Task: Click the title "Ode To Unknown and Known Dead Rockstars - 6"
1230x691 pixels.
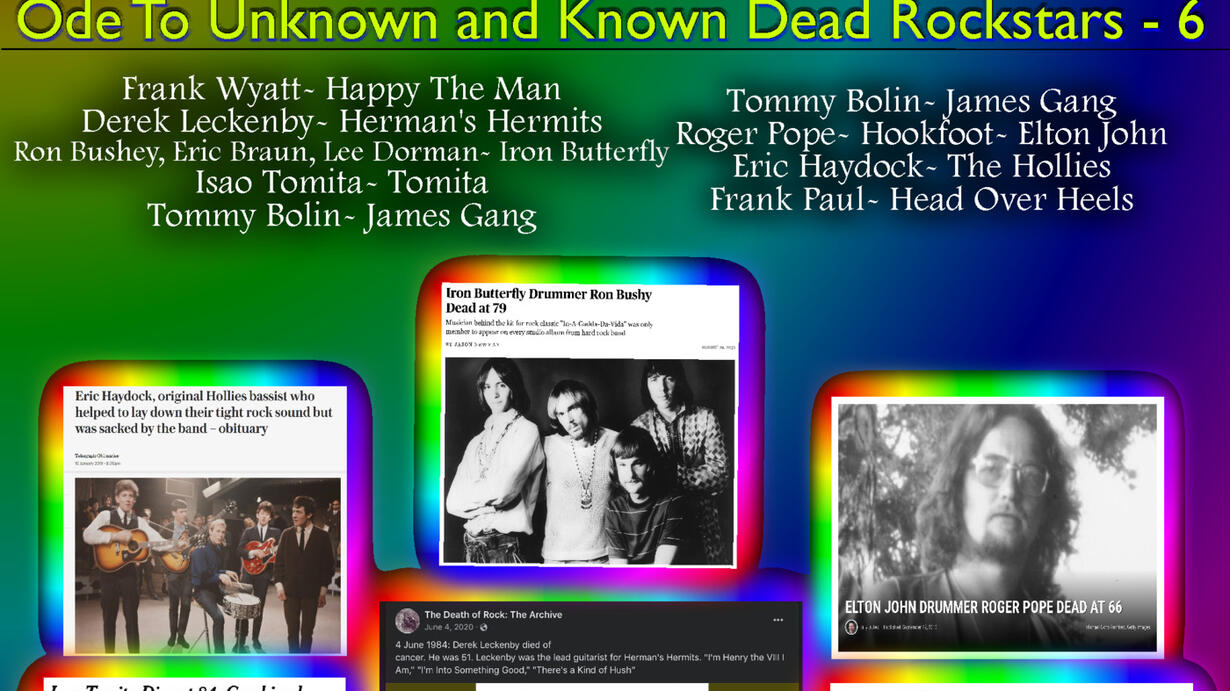Action: point(611,22)
